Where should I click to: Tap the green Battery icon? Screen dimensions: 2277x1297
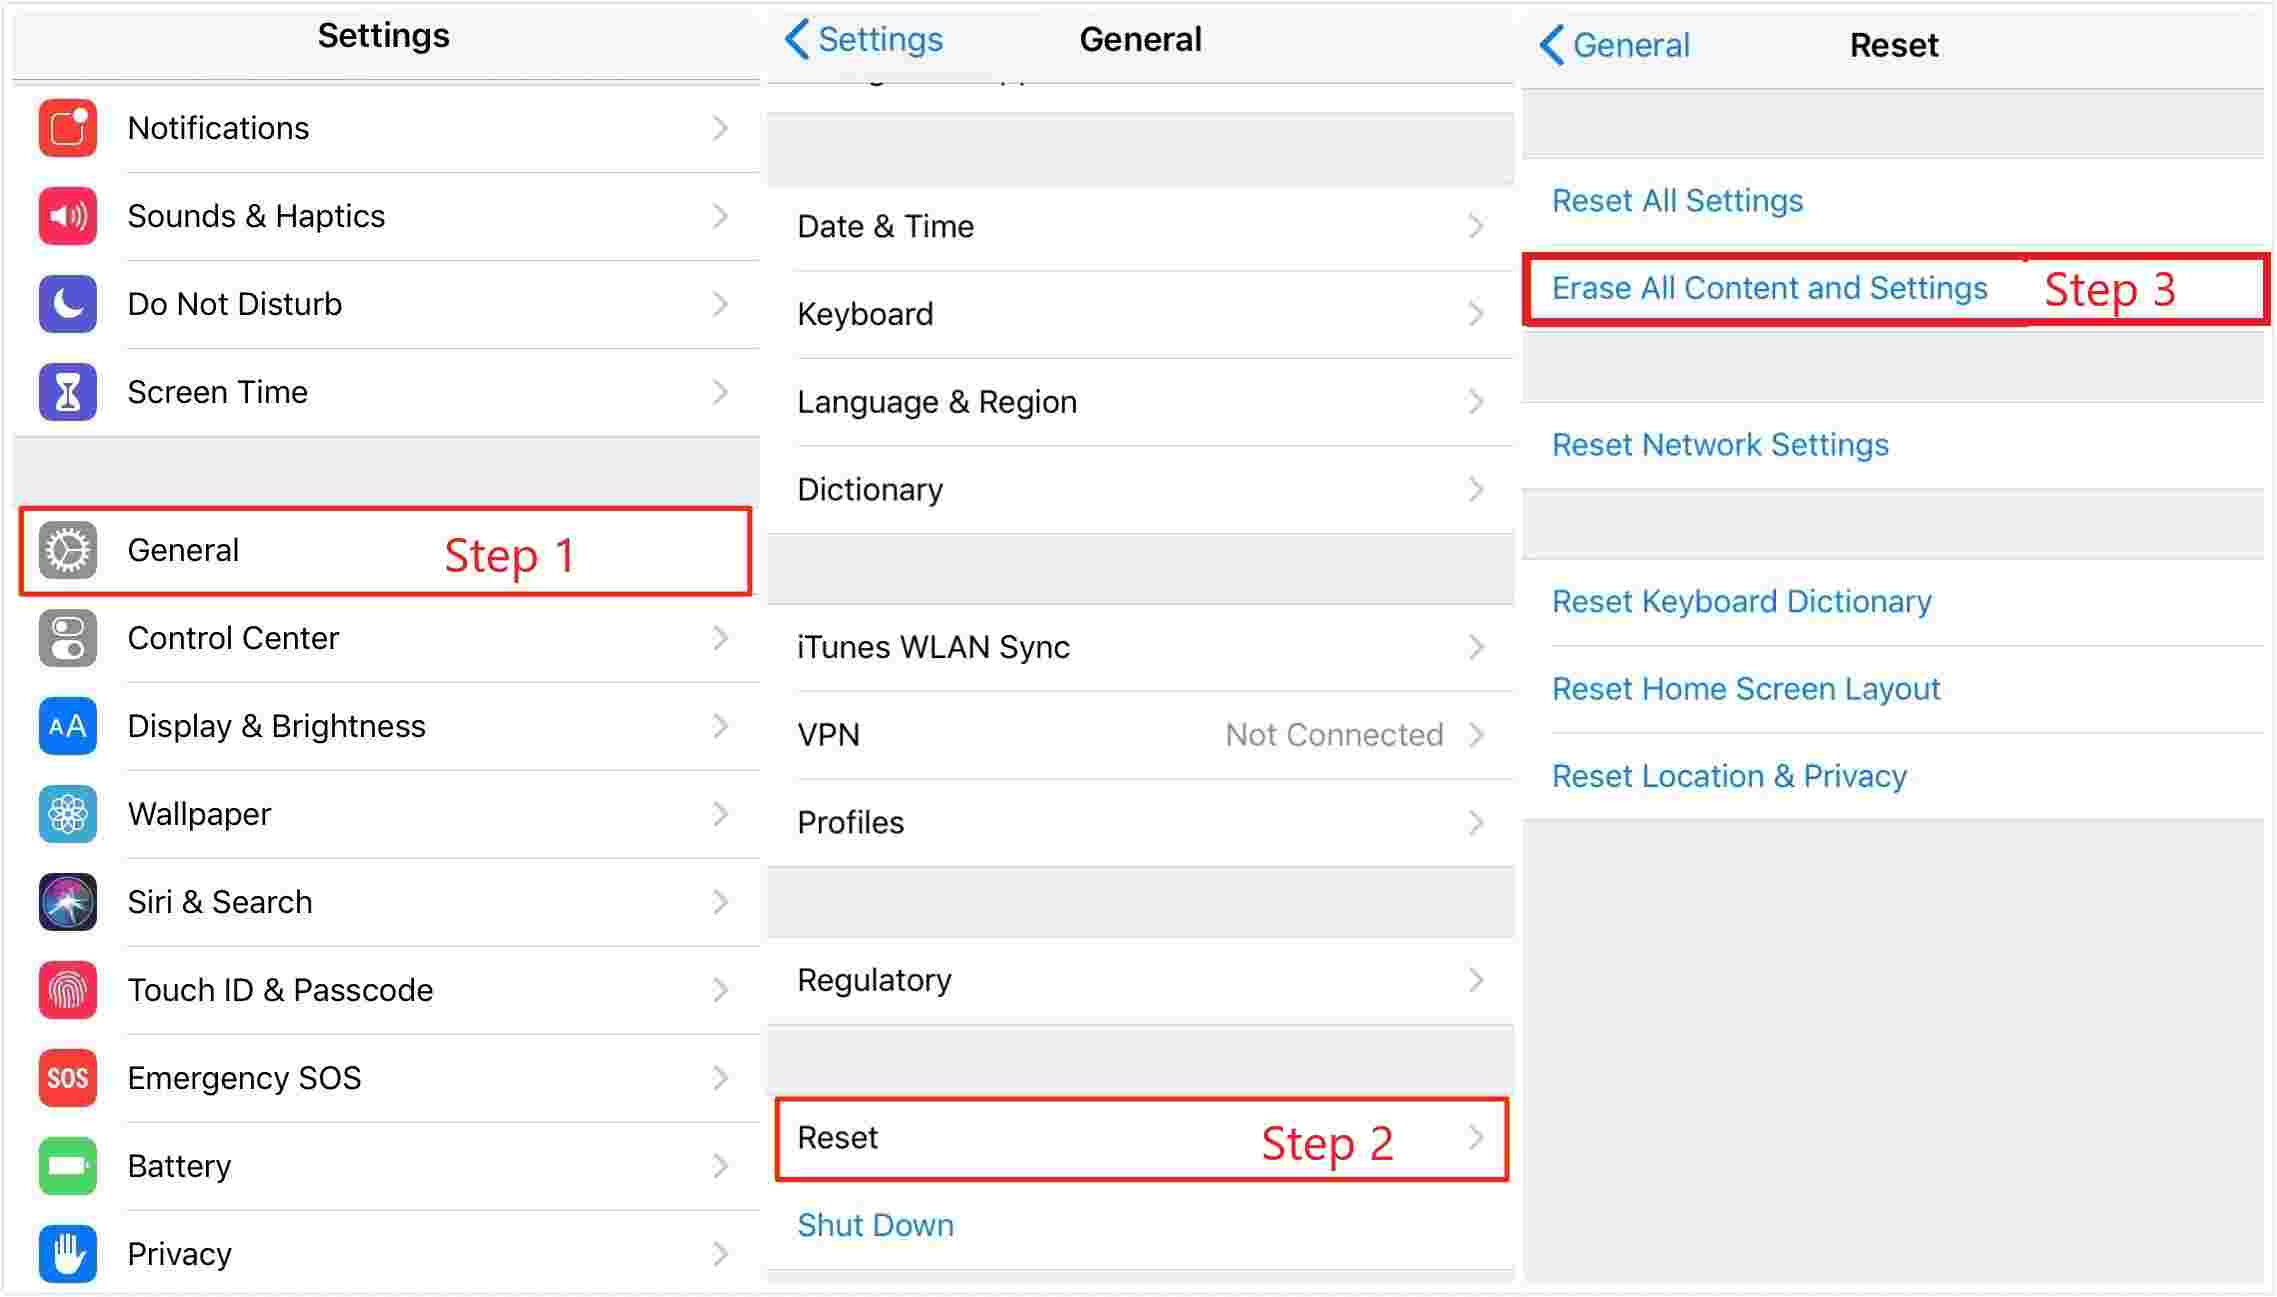pyautogui.click(x=68, y=1166)
